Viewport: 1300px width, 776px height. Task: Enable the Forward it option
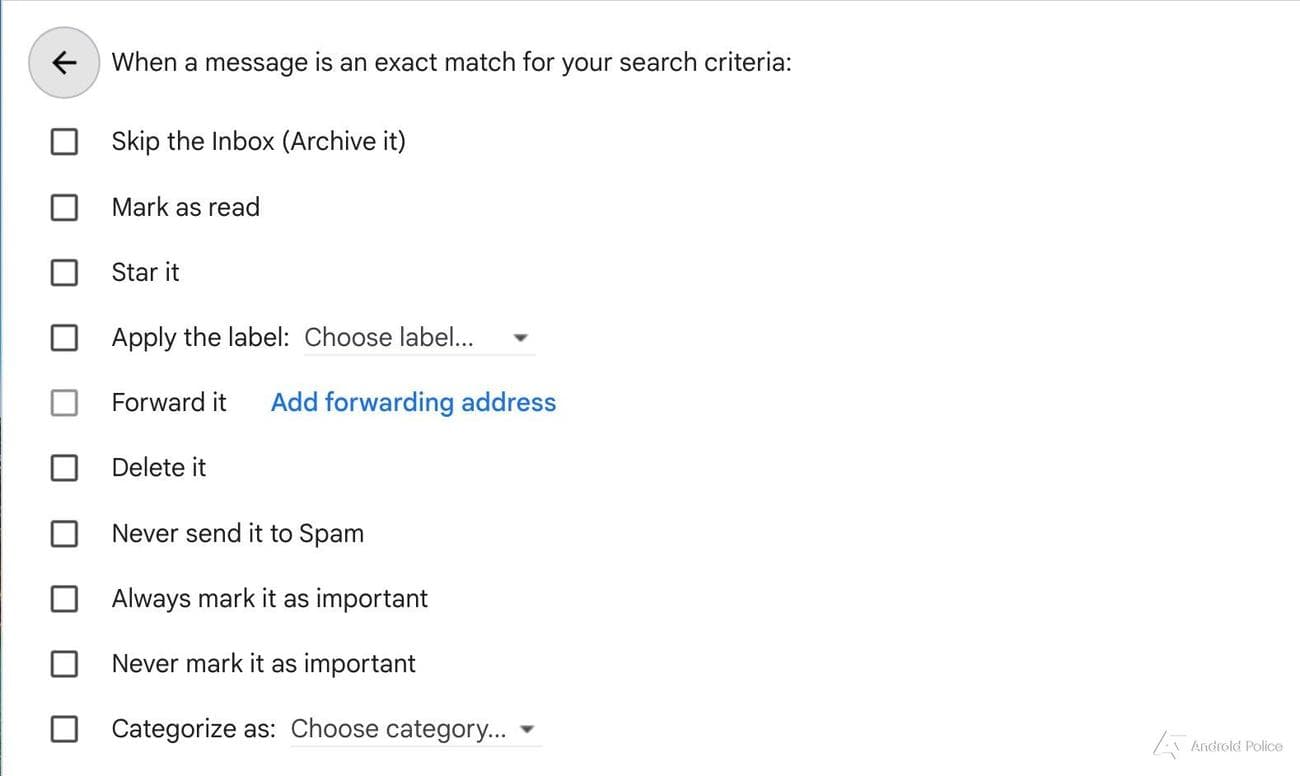tap(63, 402)
